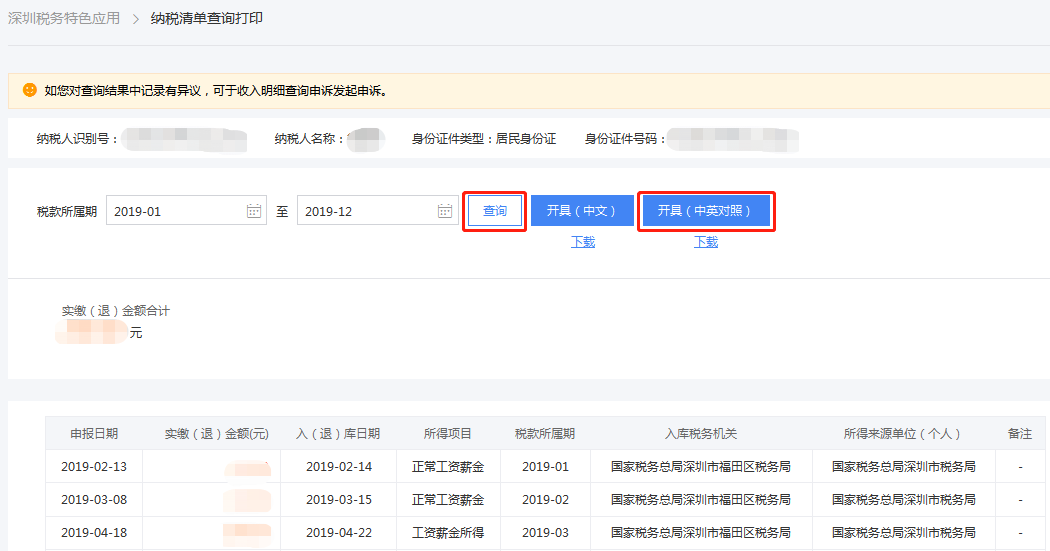Select the 纳税清单查询打印 breadcrumb title
This screenshot has height=551, width=1050.
pos(207,19)
